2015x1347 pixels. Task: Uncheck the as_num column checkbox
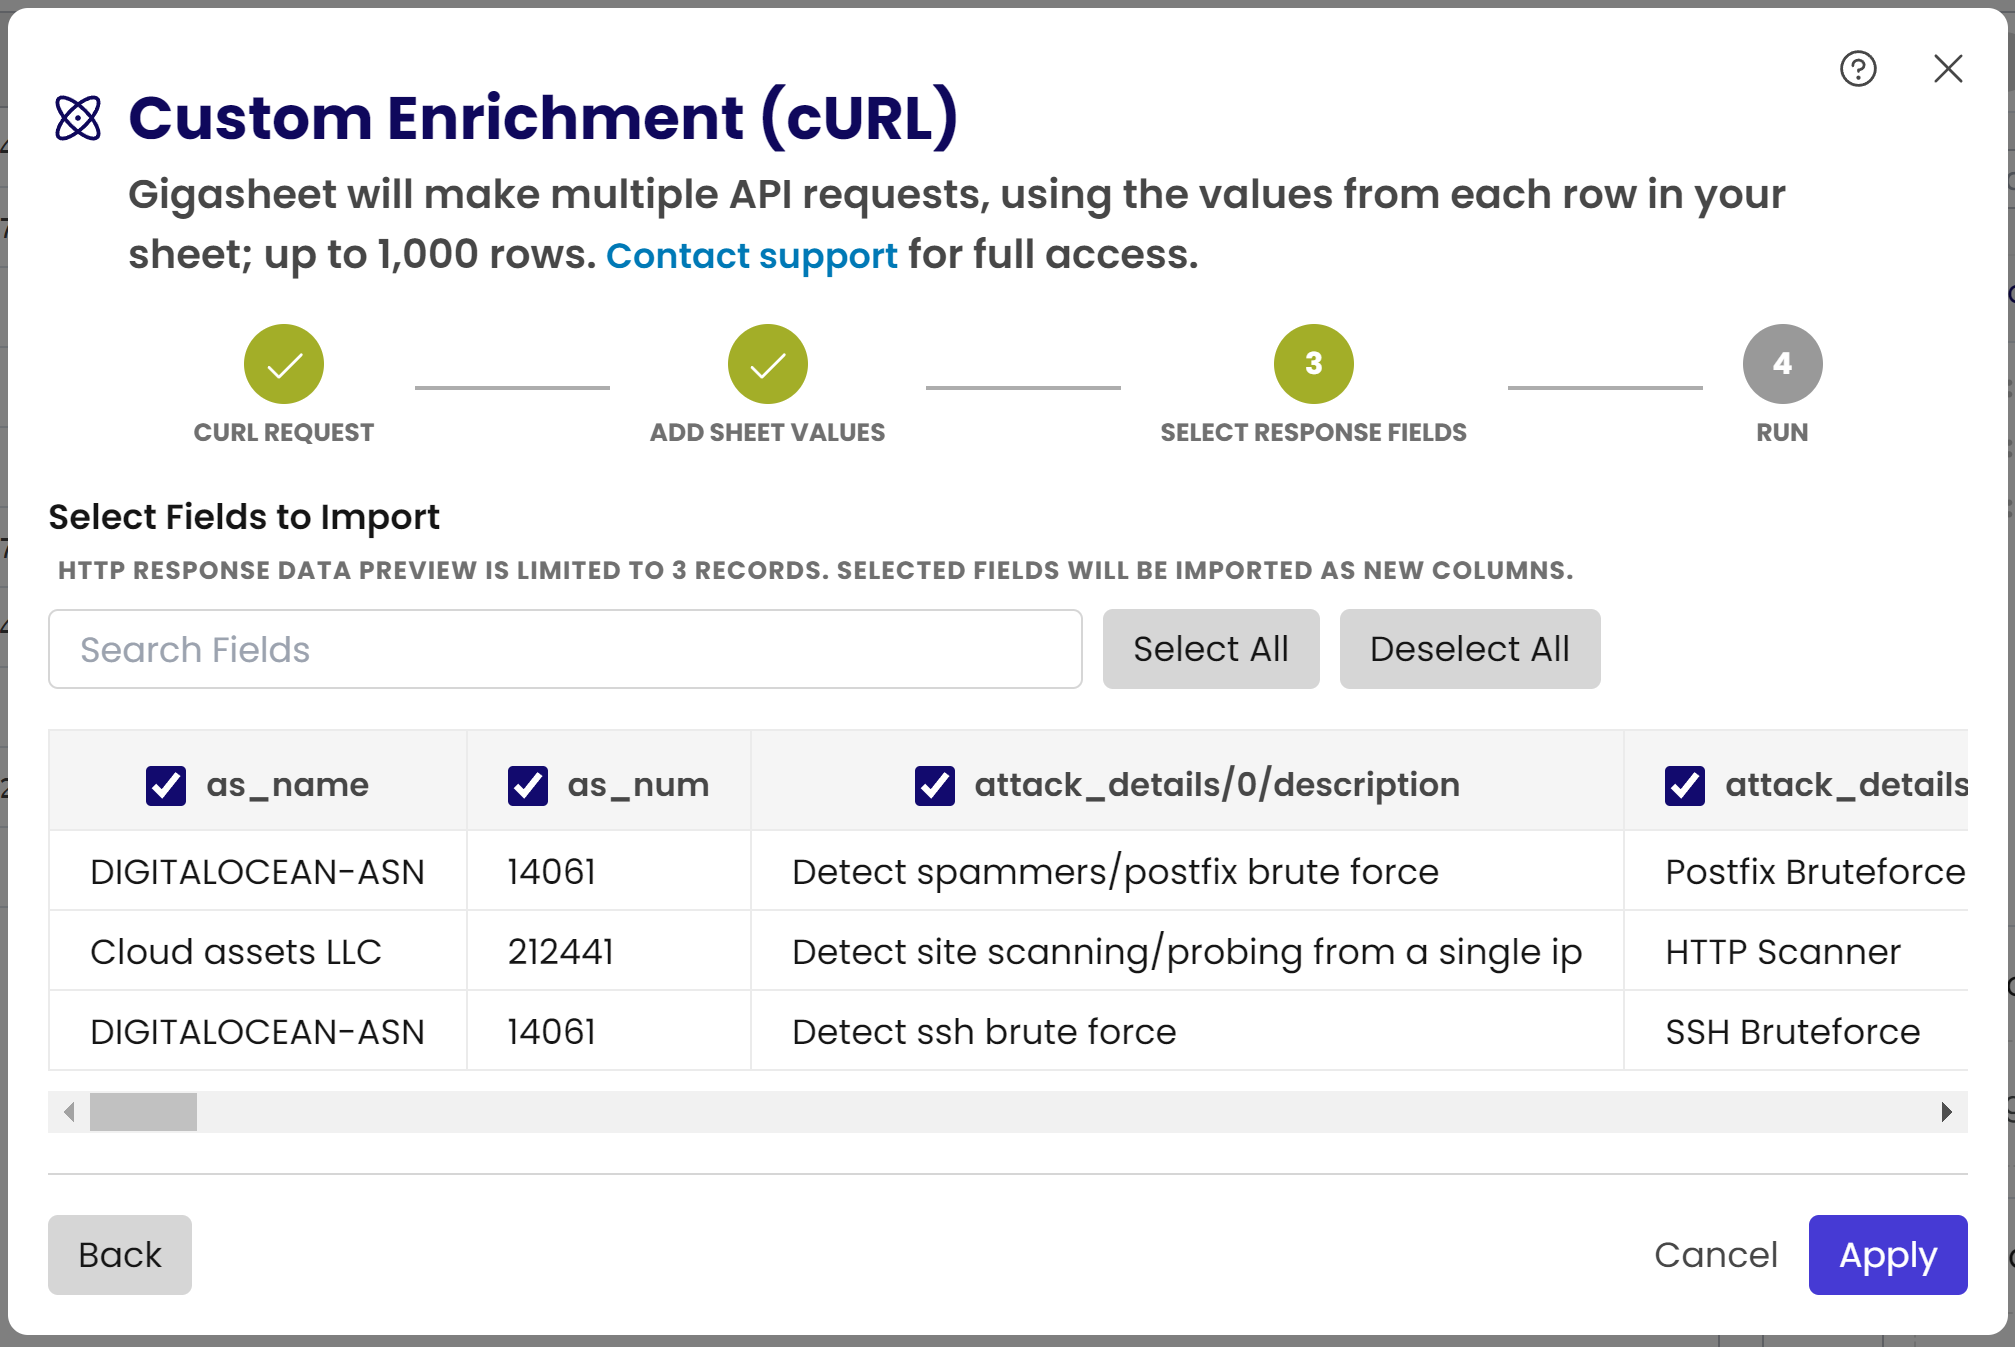click(x=527, y=784)
